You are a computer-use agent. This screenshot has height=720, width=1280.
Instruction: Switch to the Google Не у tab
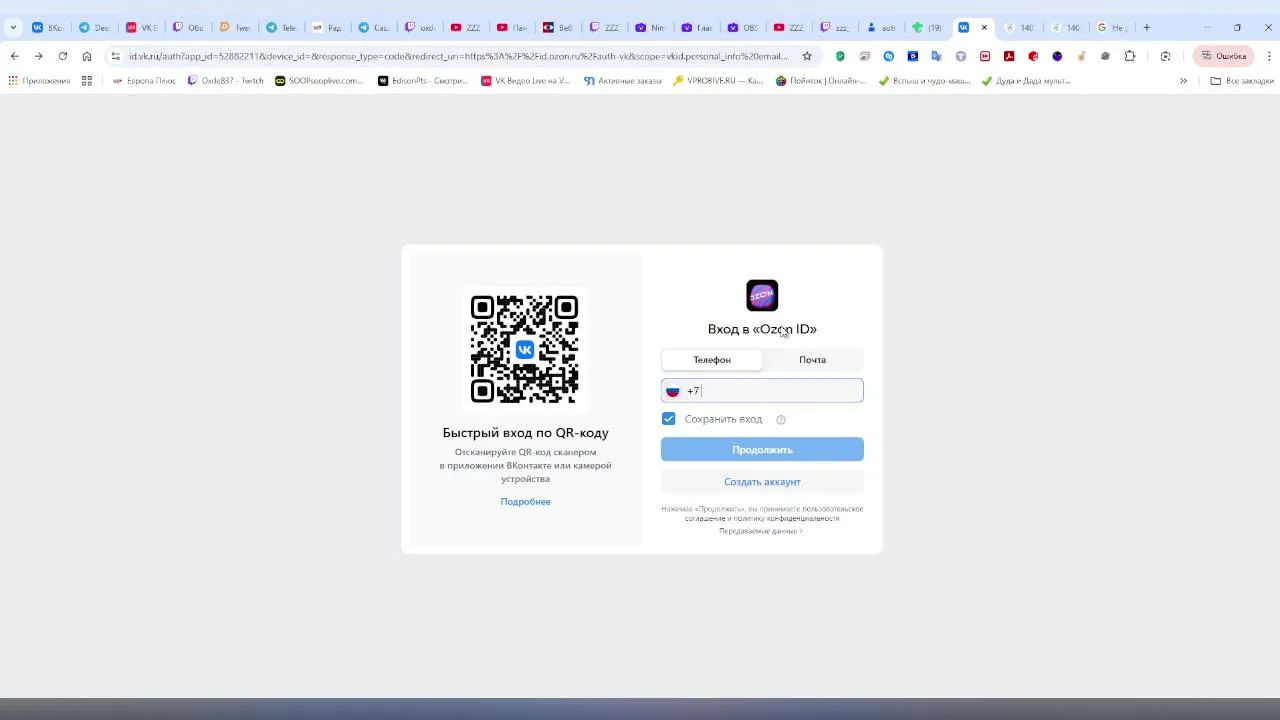1111,27
